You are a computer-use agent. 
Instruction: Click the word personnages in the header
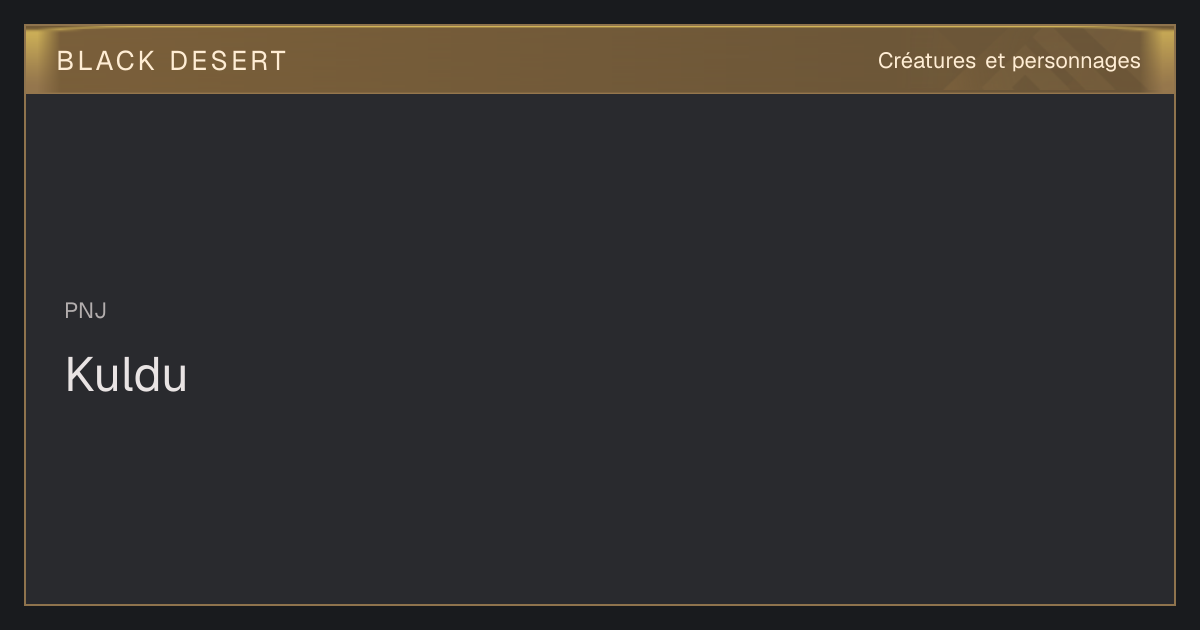click(1076, 62)
